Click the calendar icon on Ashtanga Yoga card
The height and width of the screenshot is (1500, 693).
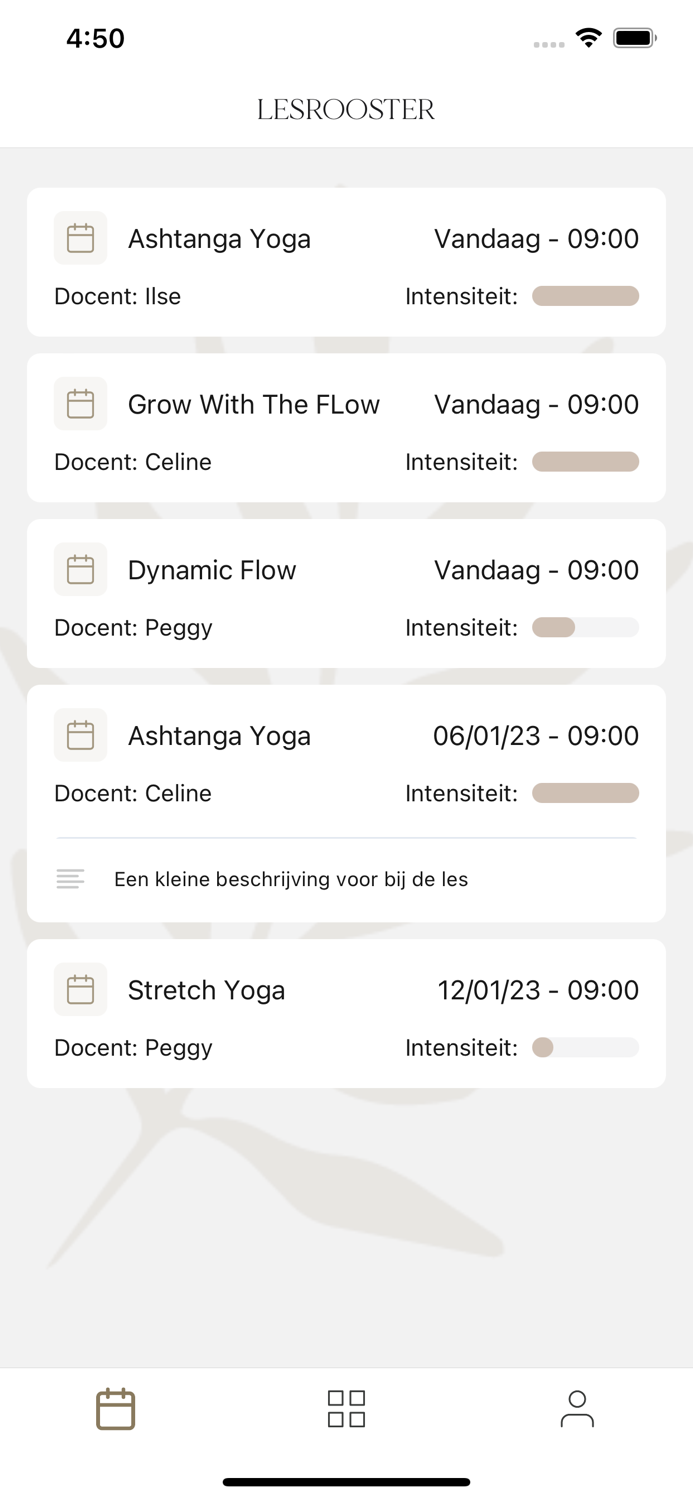click(x=80, y=238)
